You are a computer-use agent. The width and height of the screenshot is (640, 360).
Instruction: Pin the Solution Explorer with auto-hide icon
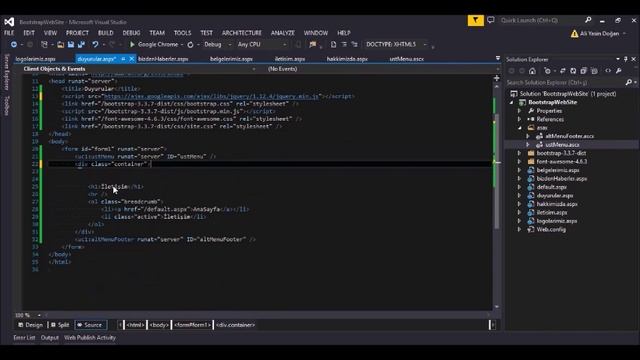click(x=626, y=59)
